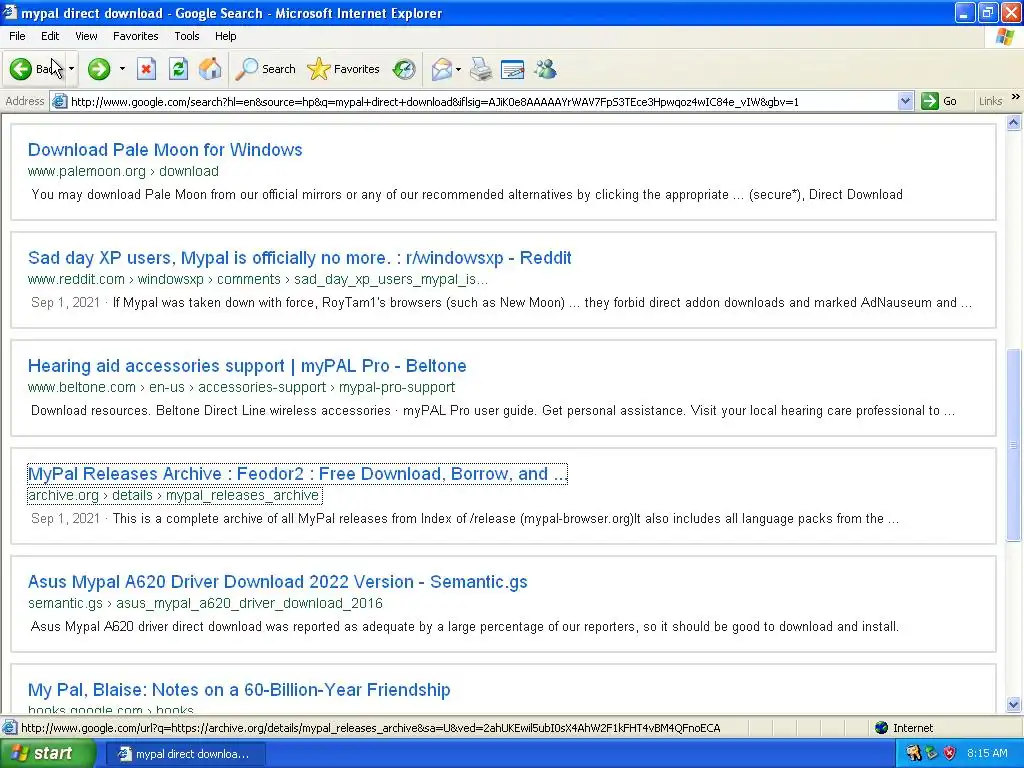Expand the Mail dropdown arrow
1024x768 pixels.
(458, 69)
